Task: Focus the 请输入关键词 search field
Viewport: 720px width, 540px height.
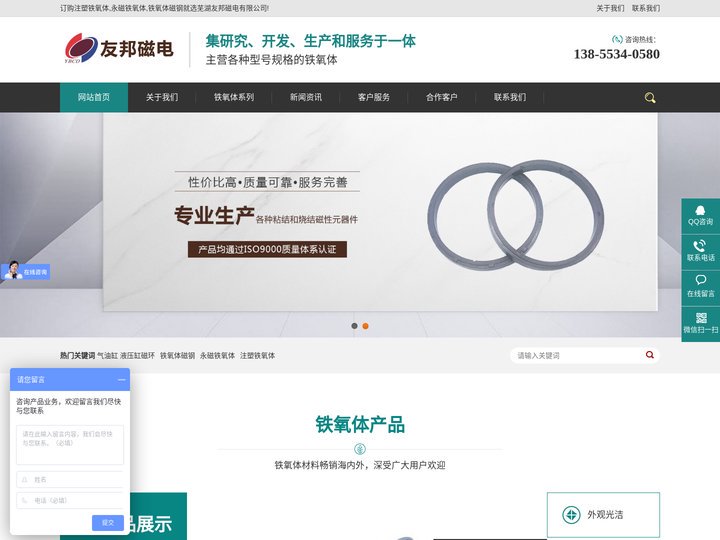Action: point(576,355)
